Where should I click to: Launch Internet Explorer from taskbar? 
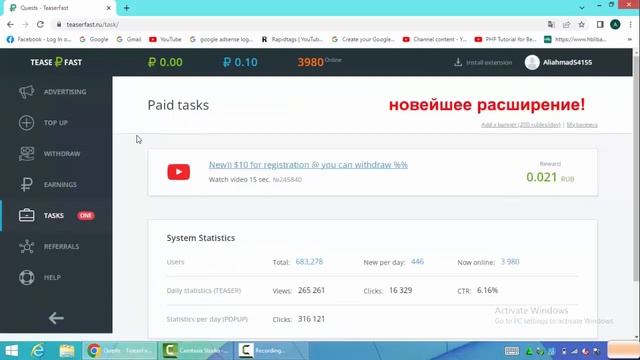coord(38,351)
